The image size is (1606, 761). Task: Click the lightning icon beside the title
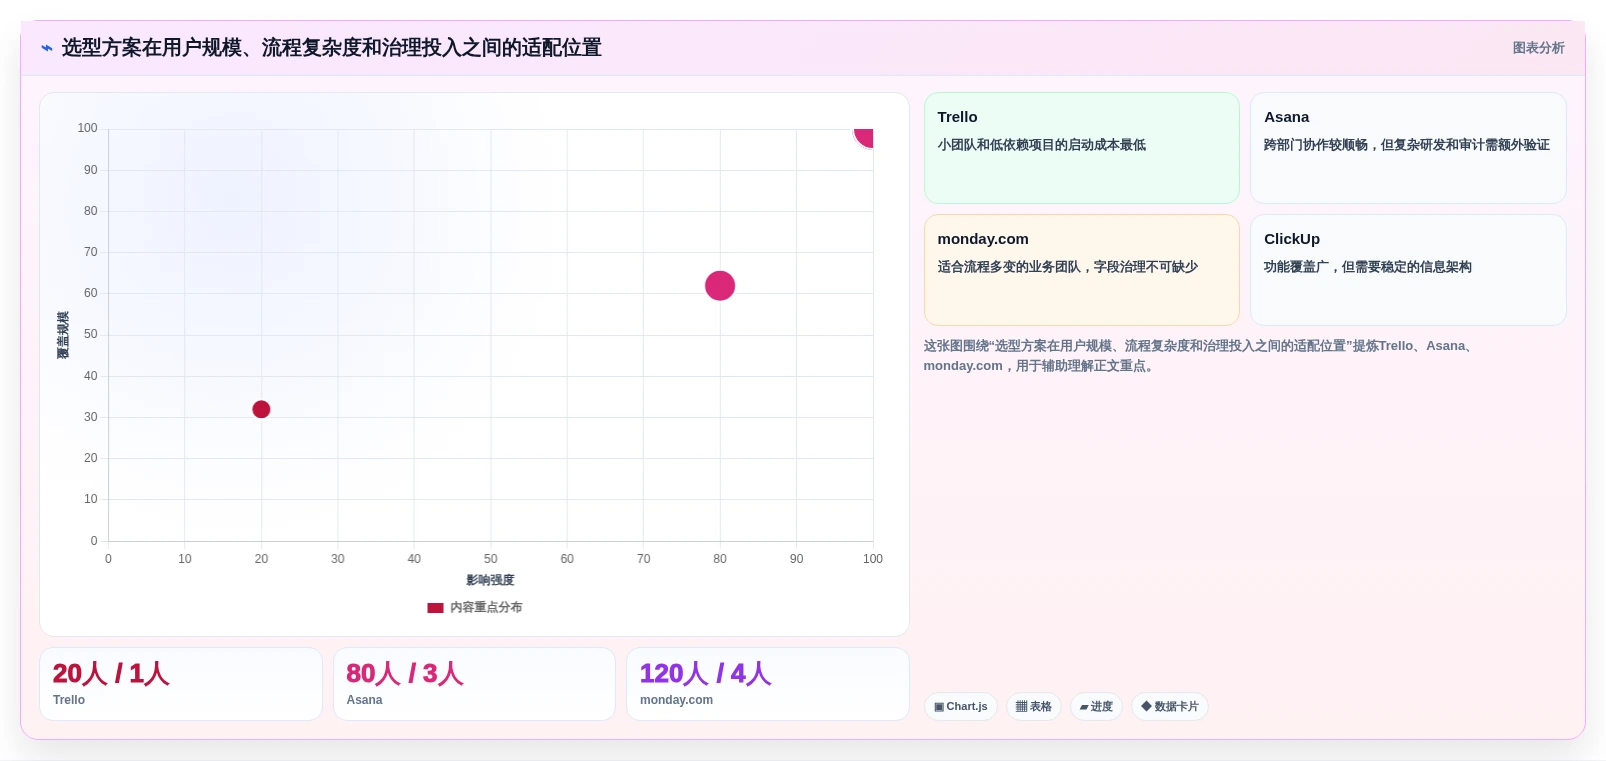(x=47, y=48)
